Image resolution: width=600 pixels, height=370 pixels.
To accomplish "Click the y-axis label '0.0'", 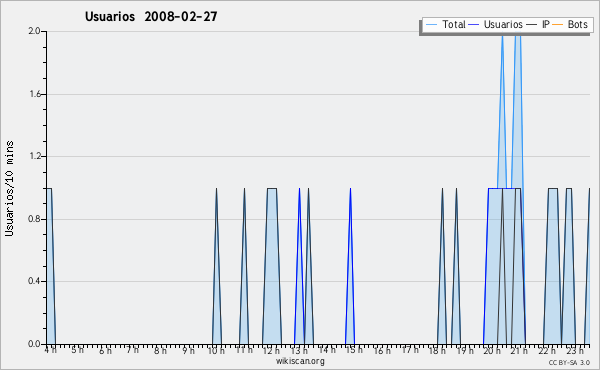I will (34, 344).
